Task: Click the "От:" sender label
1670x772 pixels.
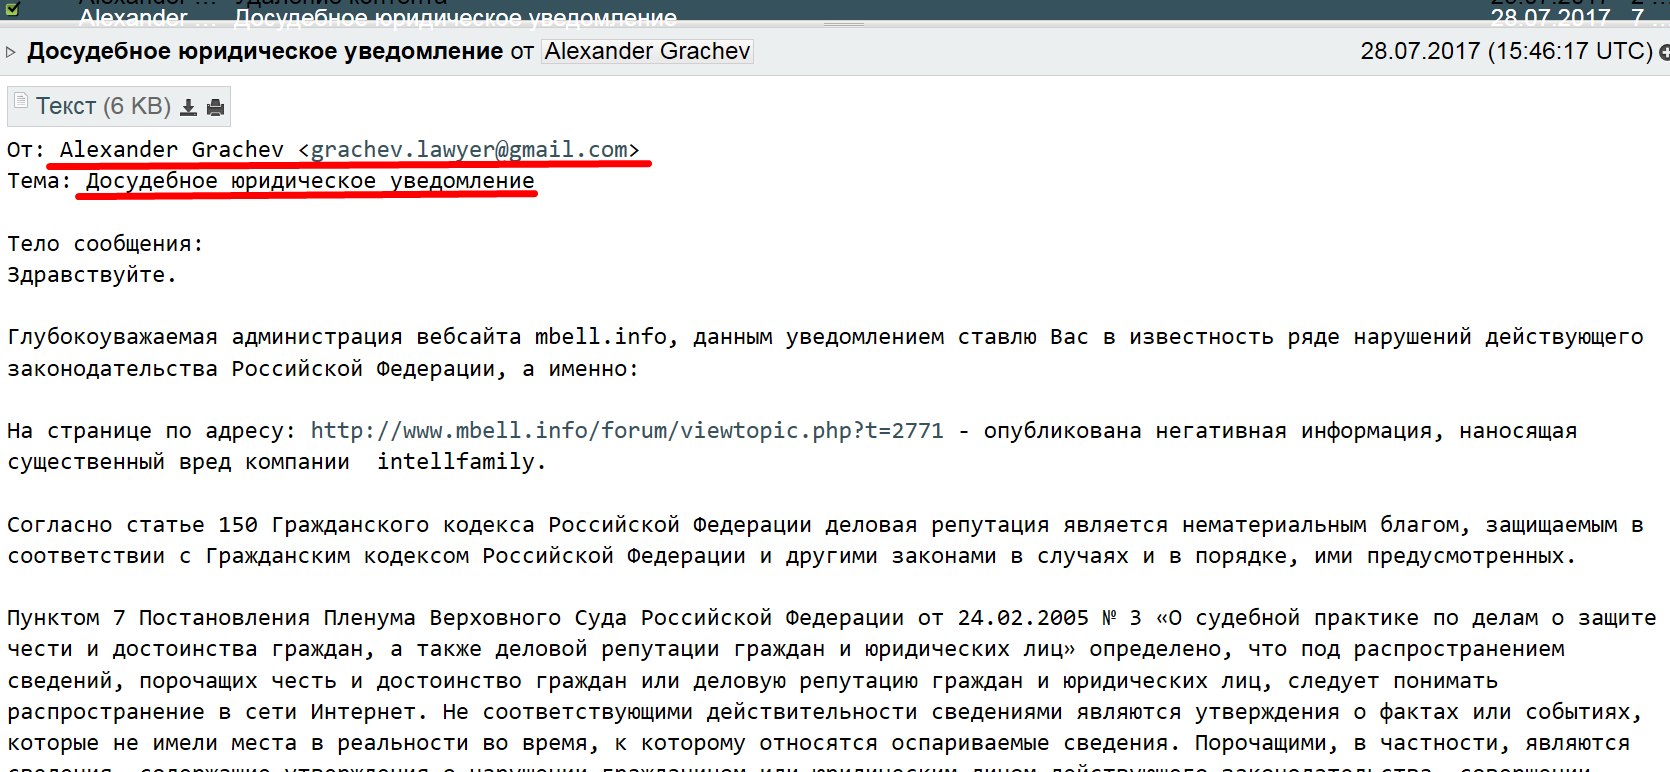Action: pos(26,150)
